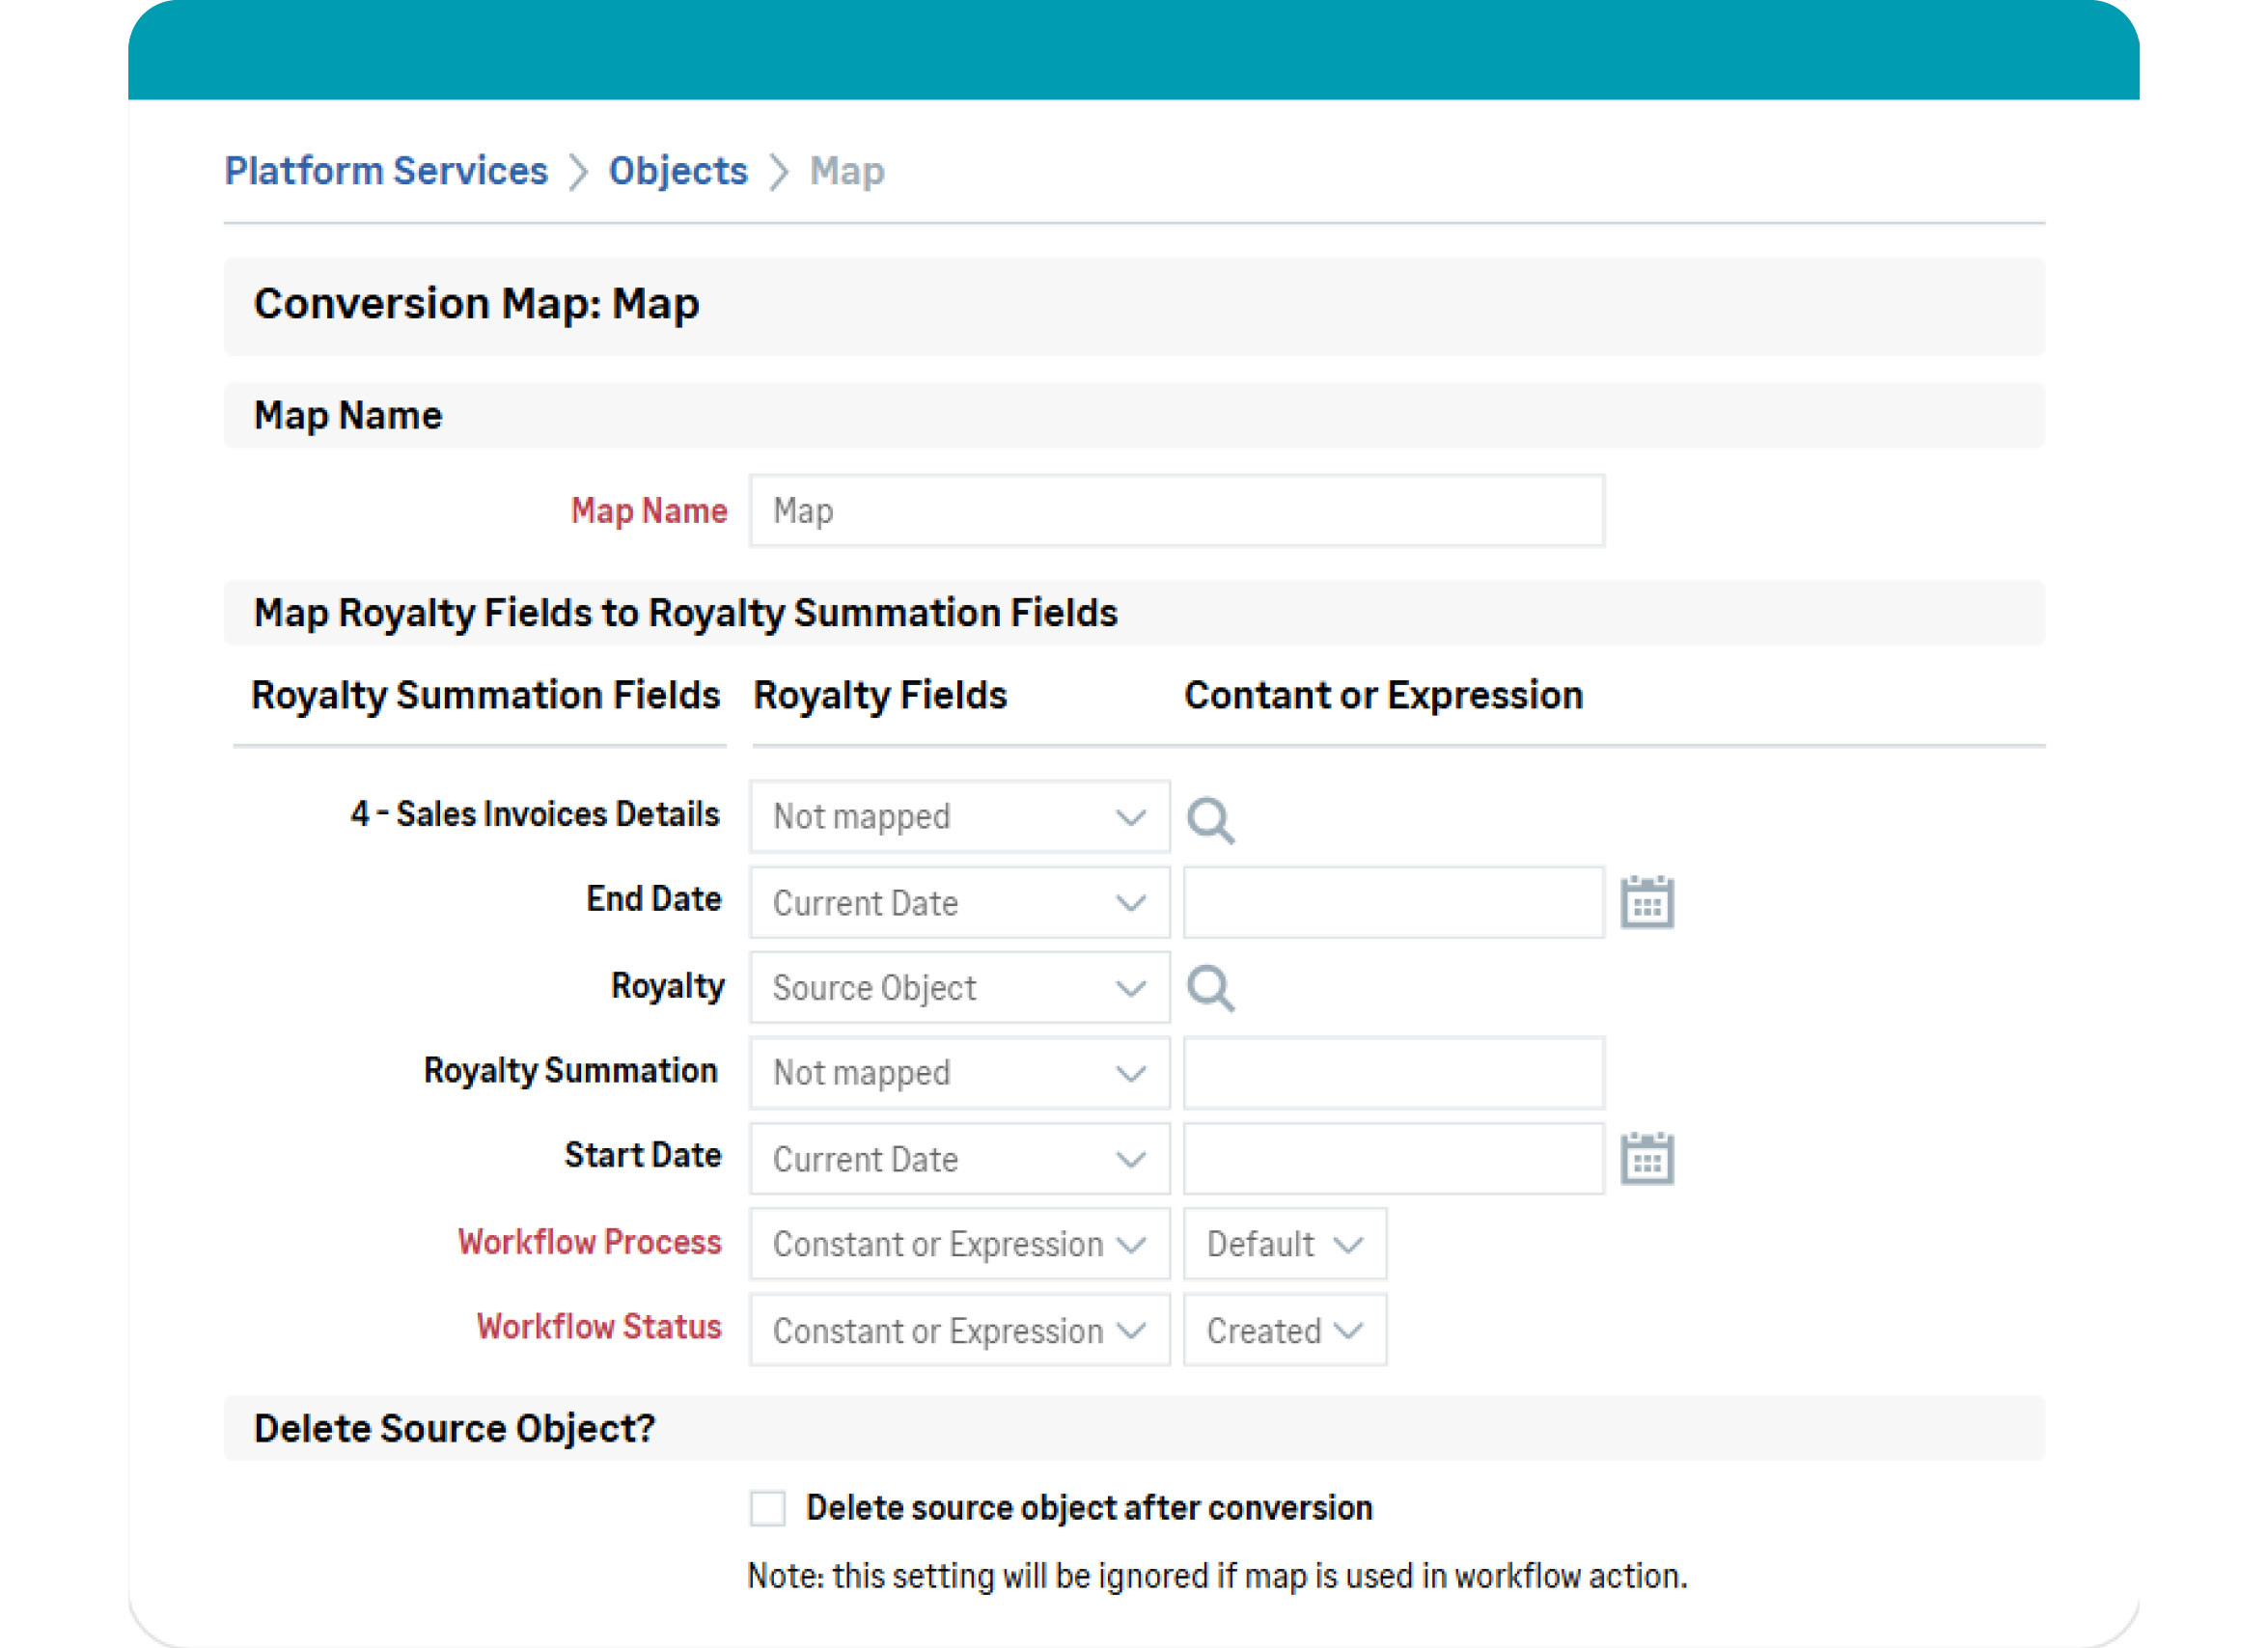Open Royalty Source Object dropdown

(959, 988)
